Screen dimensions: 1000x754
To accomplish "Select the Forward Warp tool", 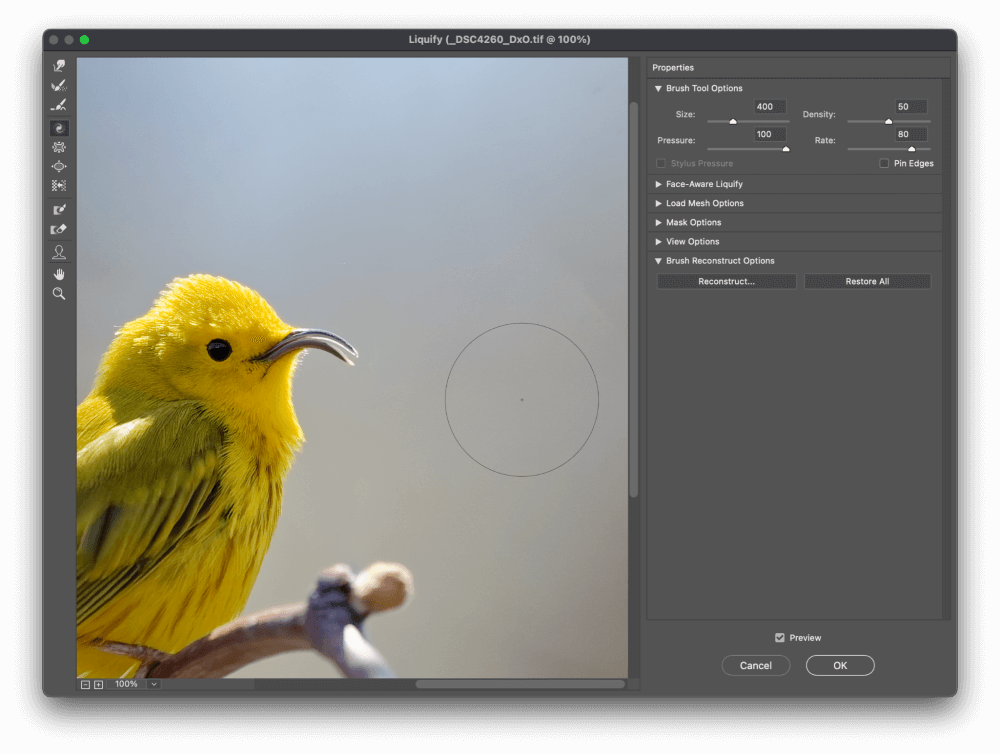I will point(59,66).
